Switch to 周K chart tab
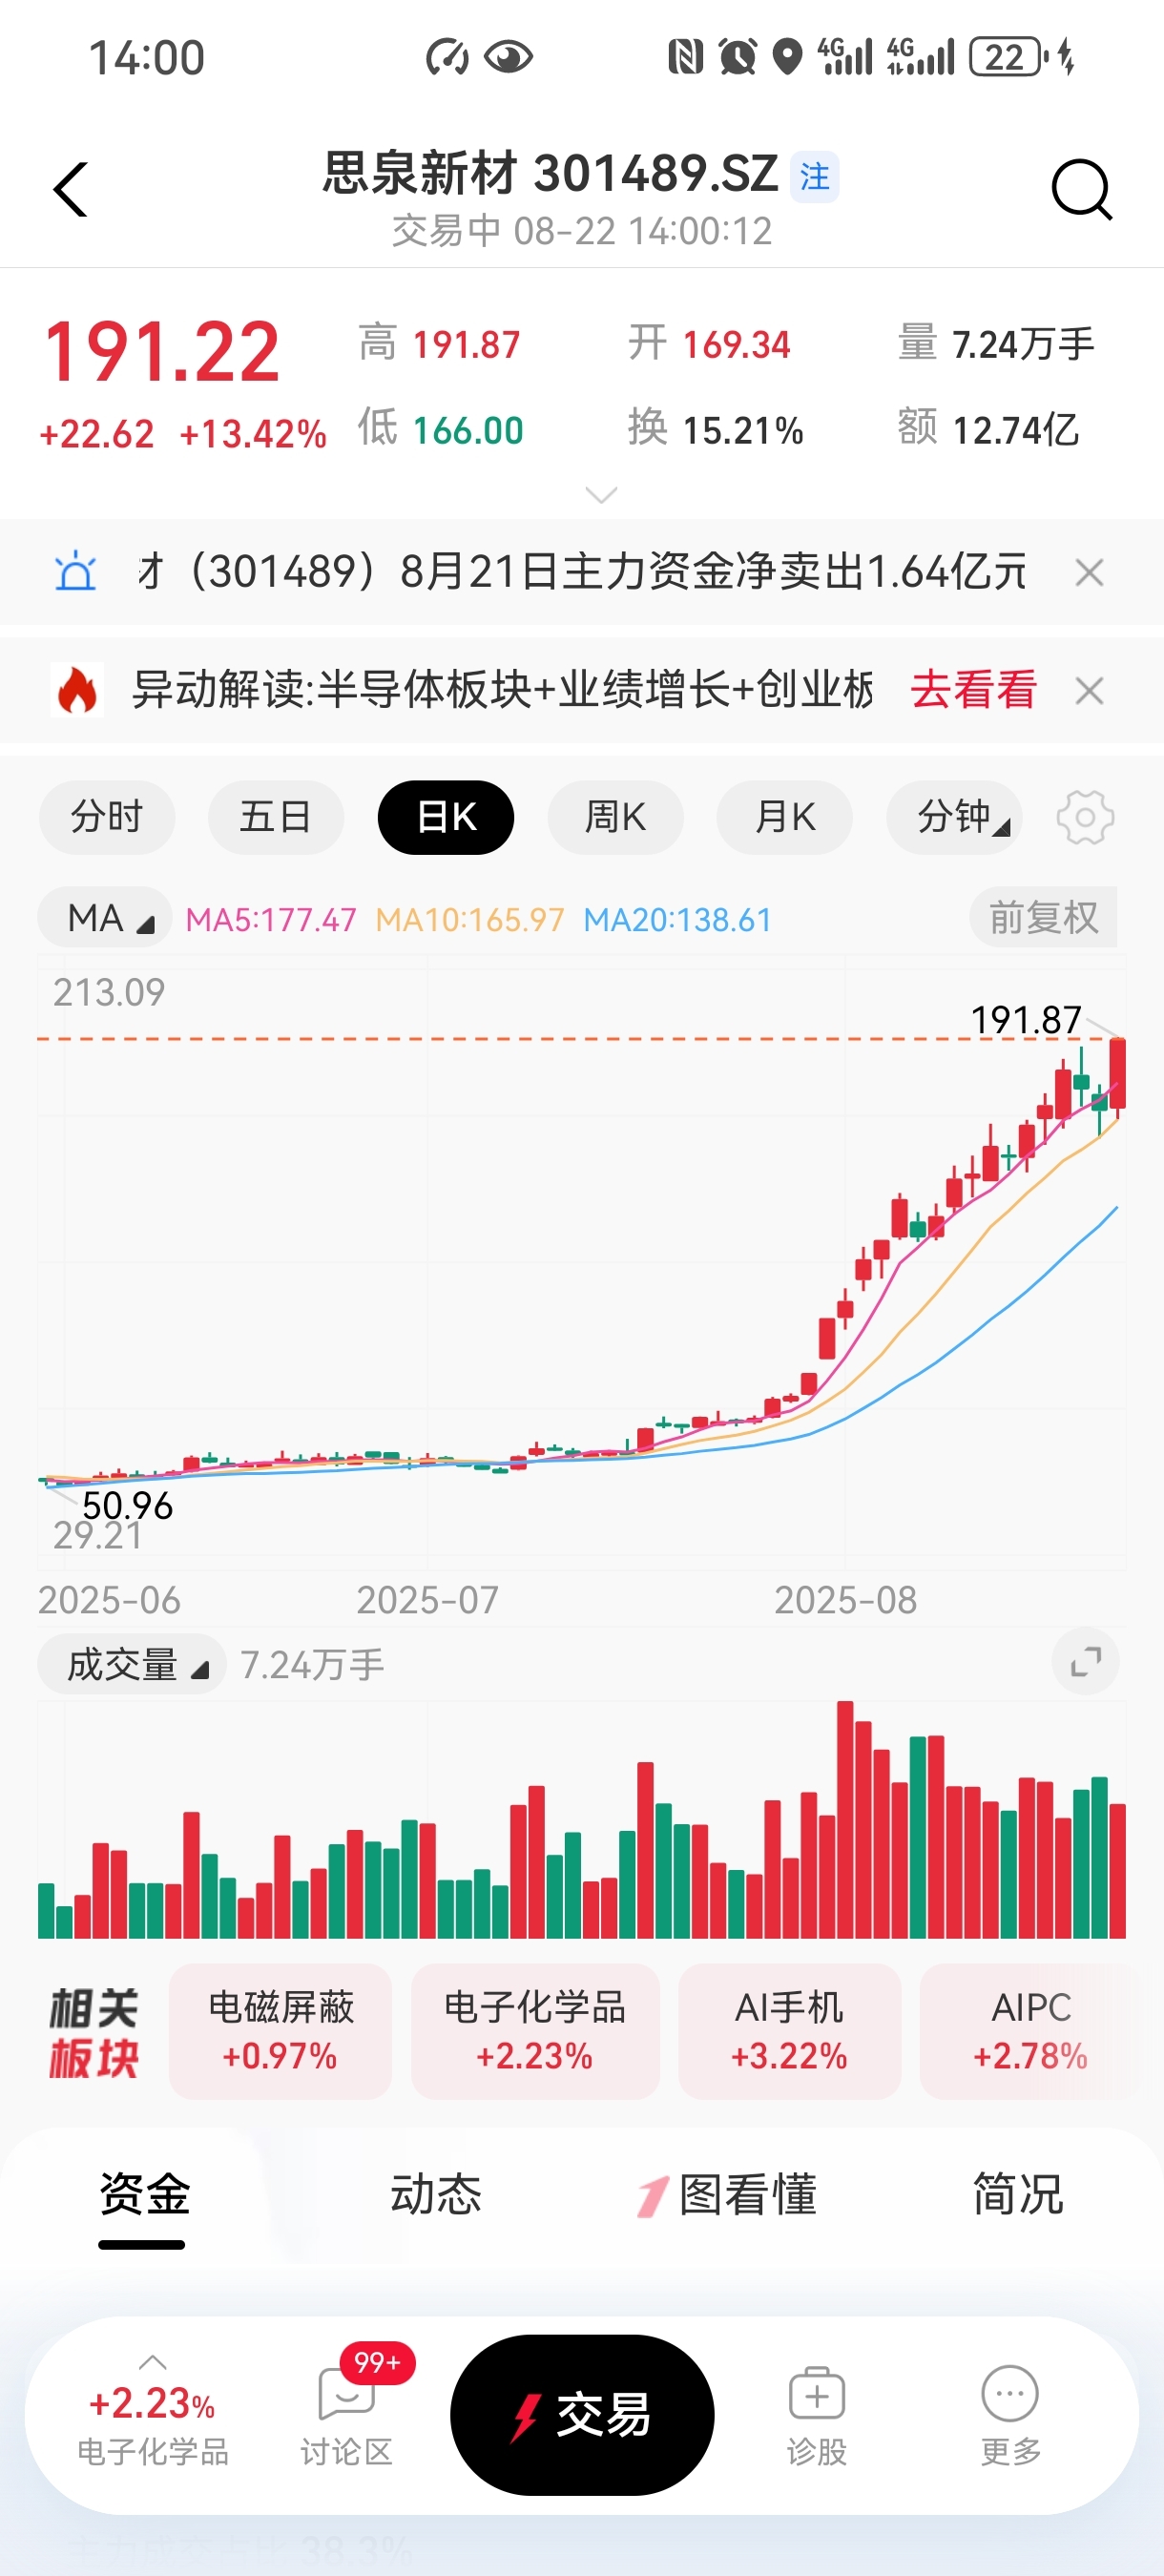Image resolution: width=1164 pixels, height=2576 pixels. [x=615, y=817]
